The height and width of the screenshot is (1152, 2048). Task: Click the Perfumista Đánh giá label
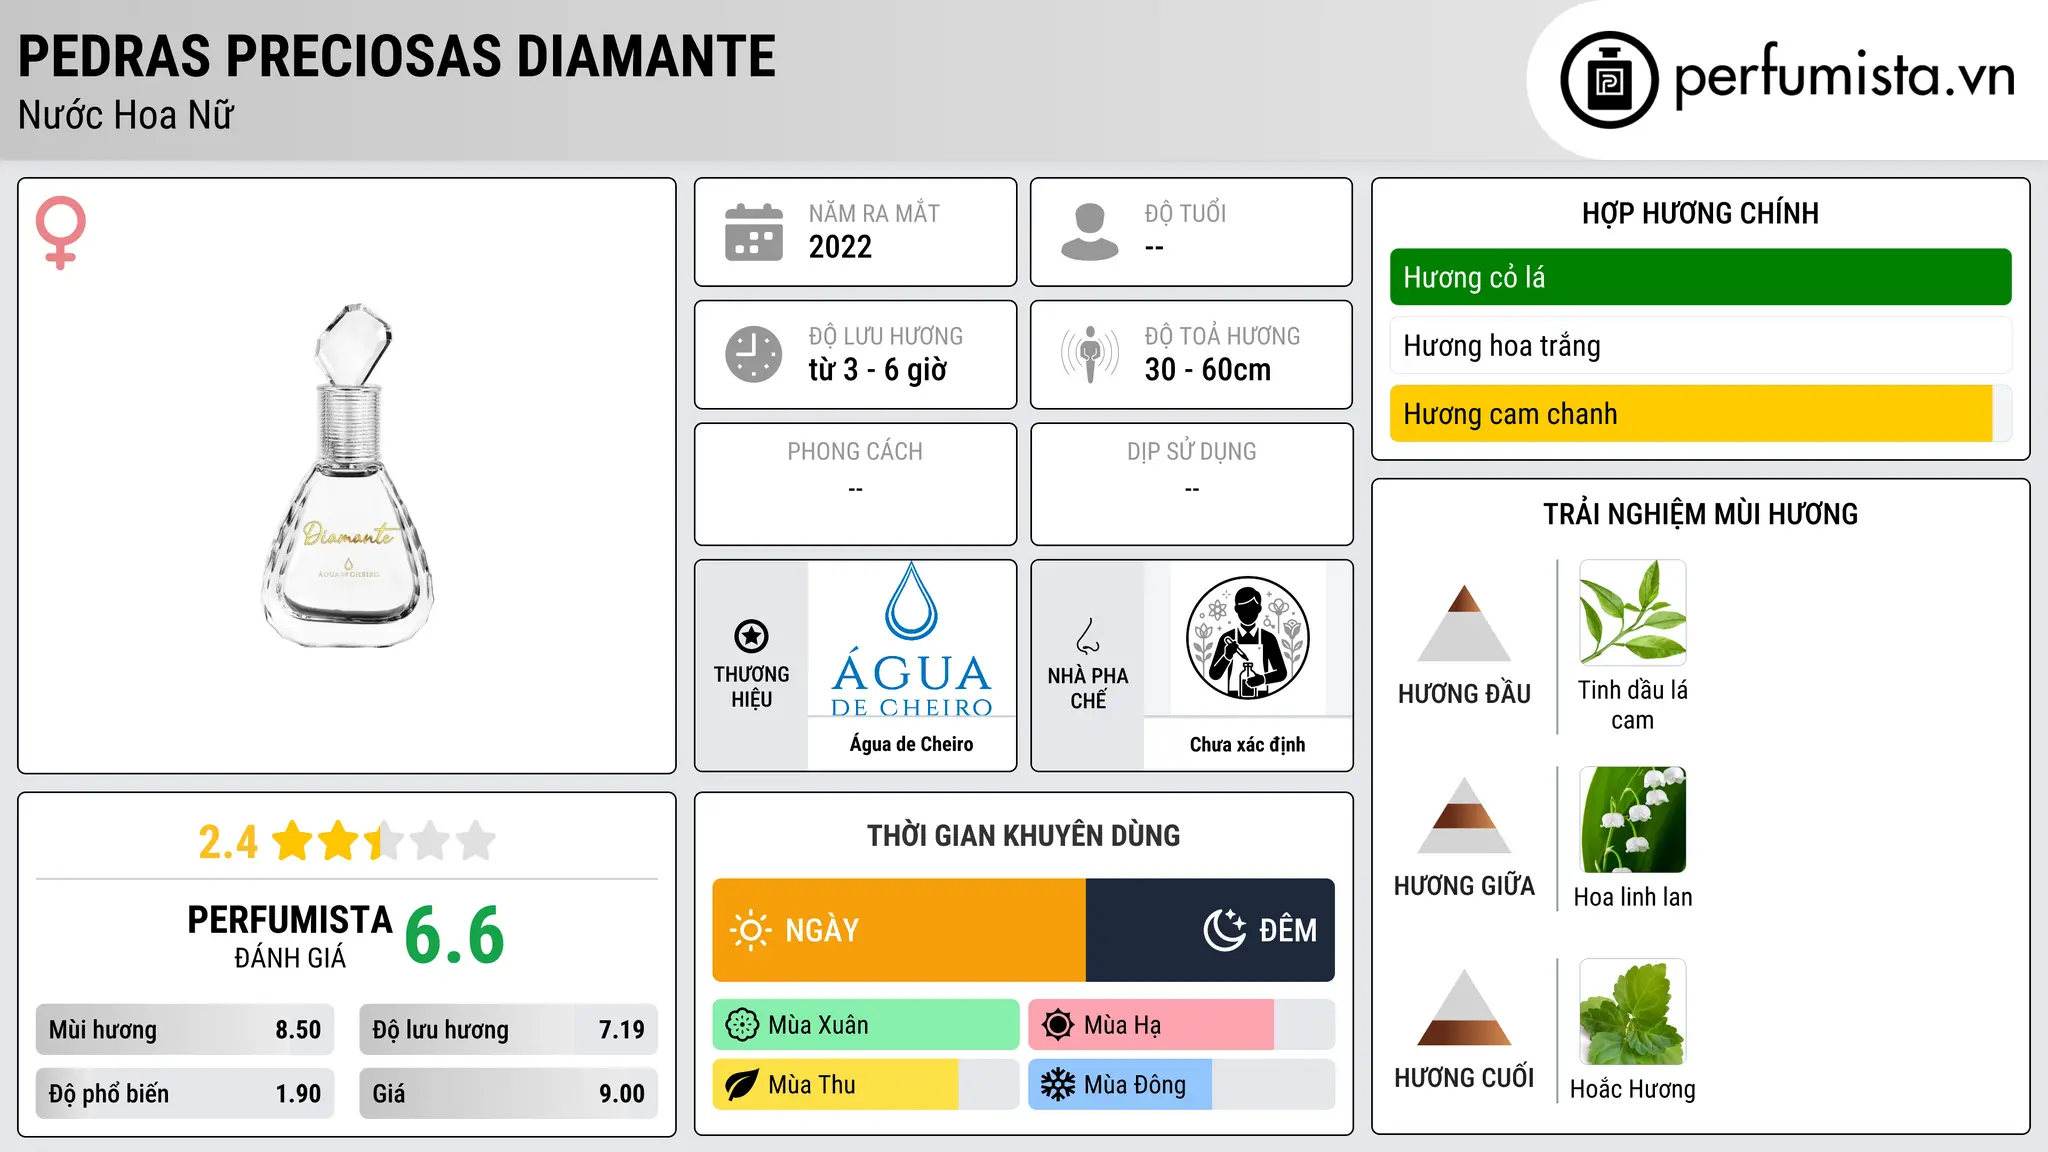(290, 937)
